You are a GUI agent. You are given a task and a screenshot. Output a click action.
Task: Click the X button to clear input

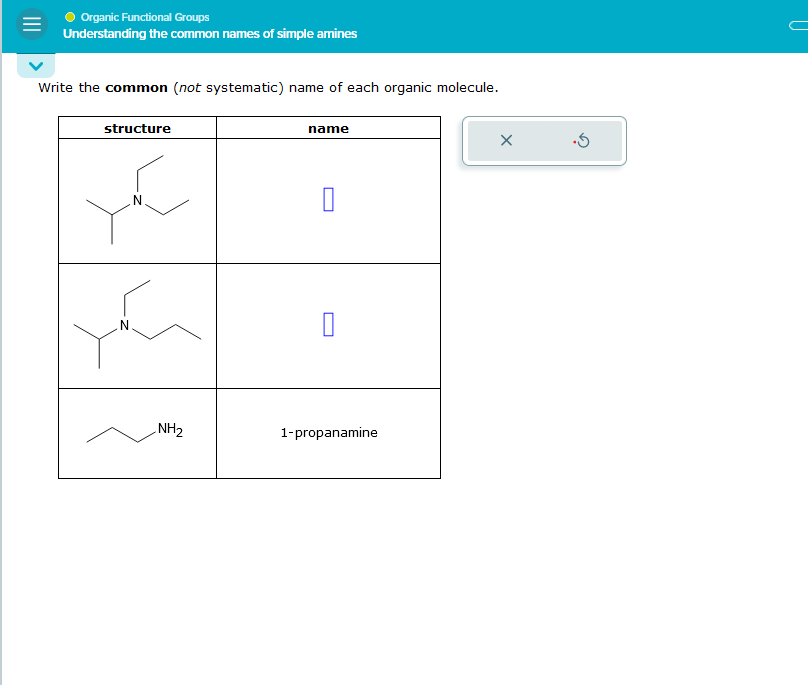click(x=506, y=141)
